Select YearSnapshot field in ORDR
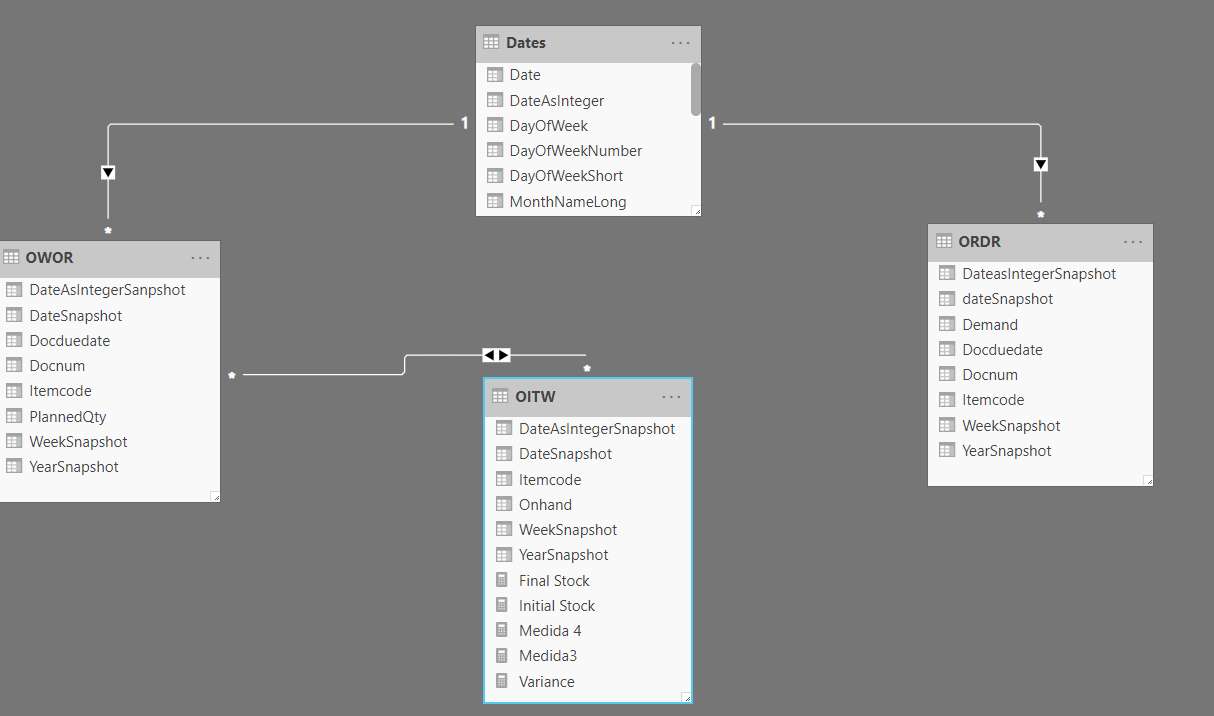The width and height of the screenshot is (1214, 716). pos(1040,451)
